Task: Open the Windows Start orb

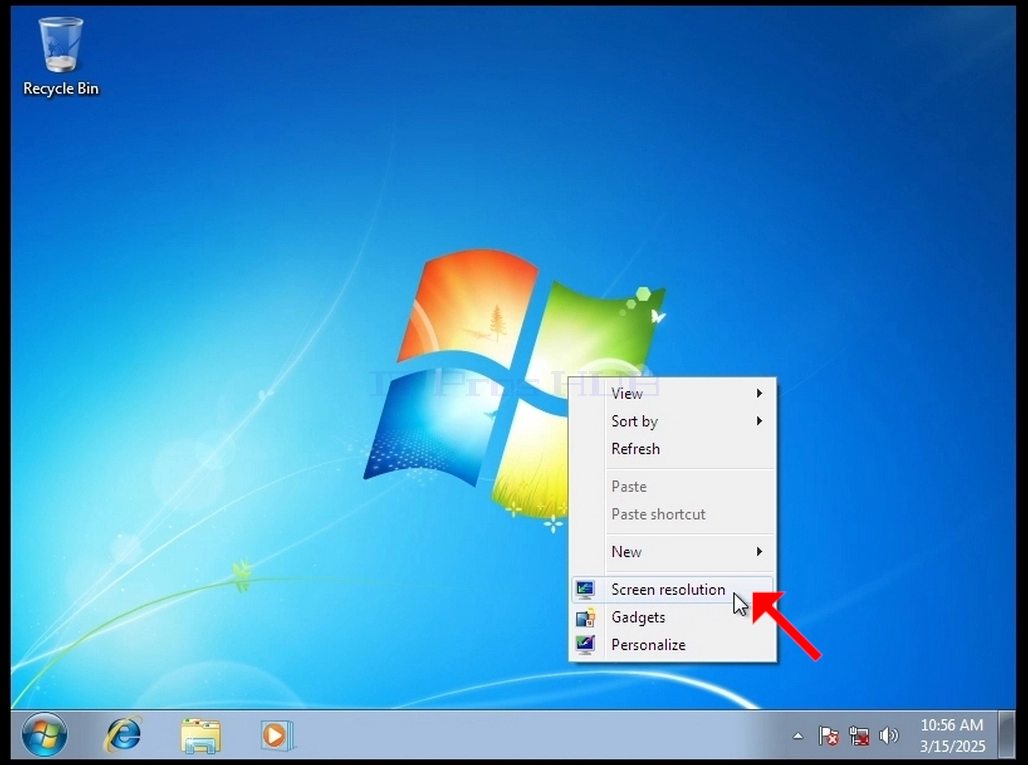Action: point(44,735)
